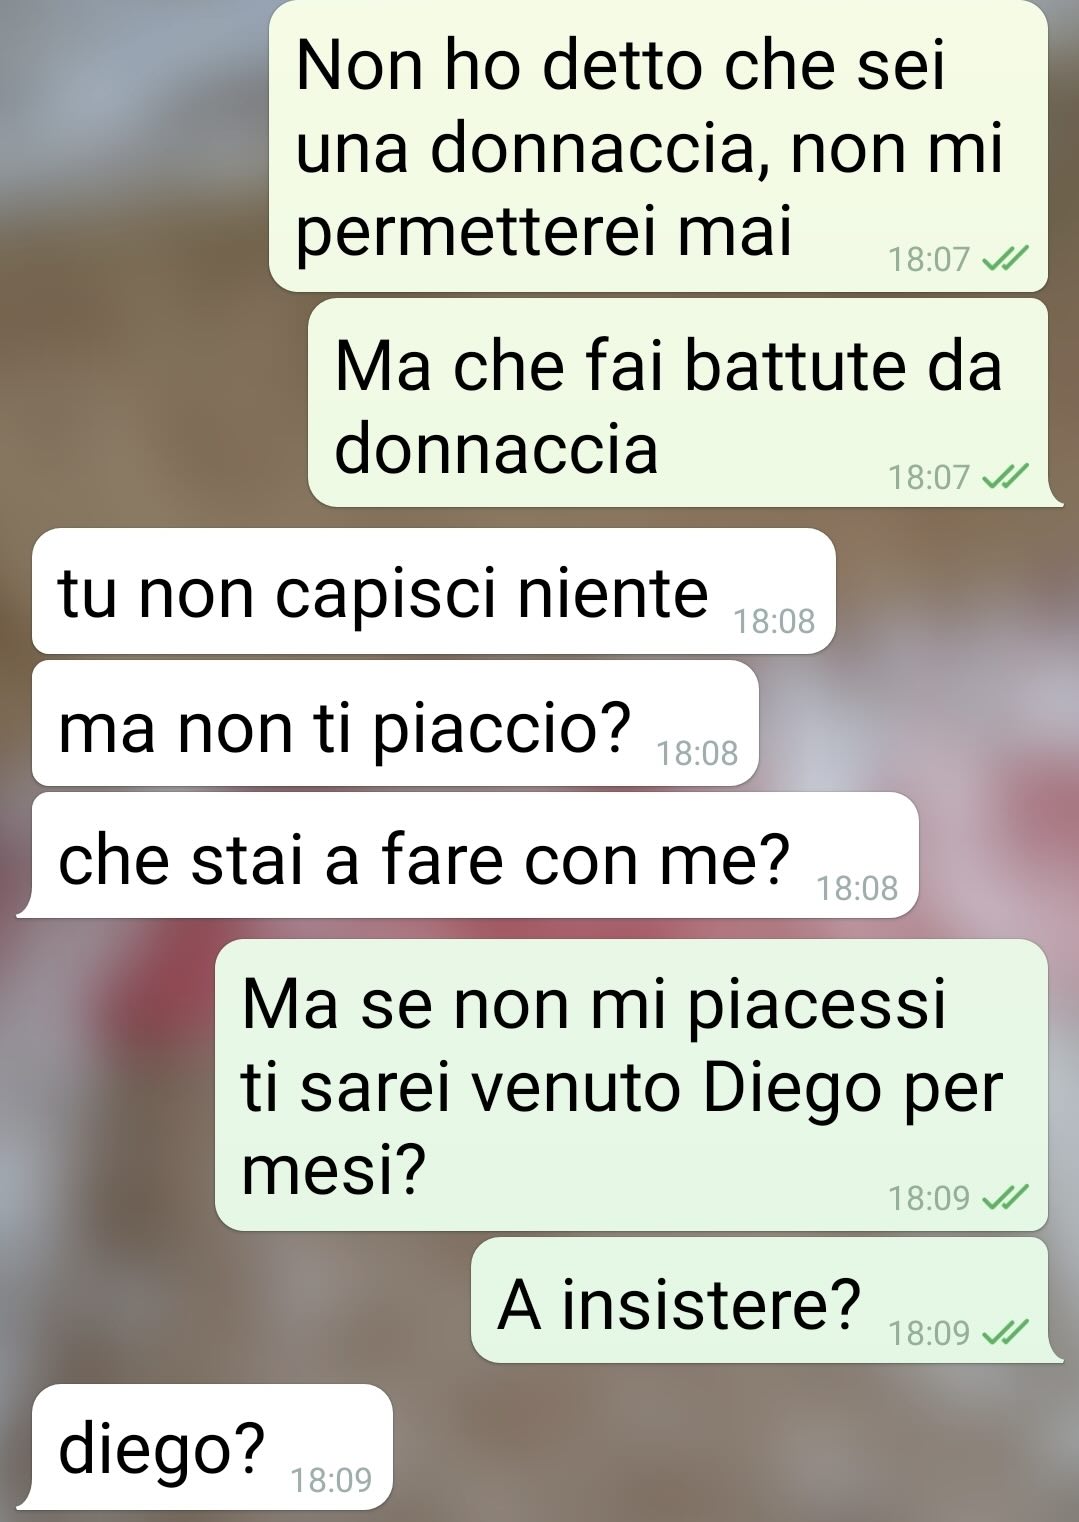The image size is (1079, 1522).
Task: Select the 'Non ho detto che sei una donnaccia' message
Action: [658, 146]
